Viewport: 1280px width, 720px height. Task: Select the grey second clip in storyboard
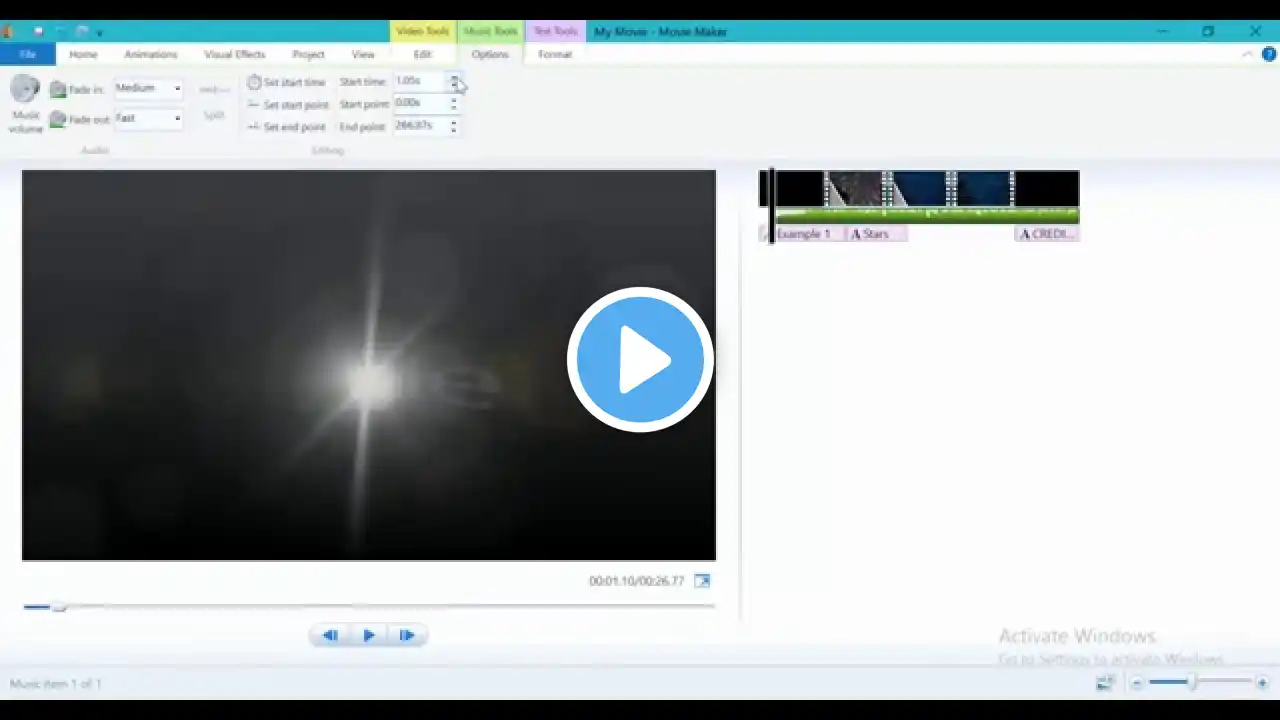855,188
